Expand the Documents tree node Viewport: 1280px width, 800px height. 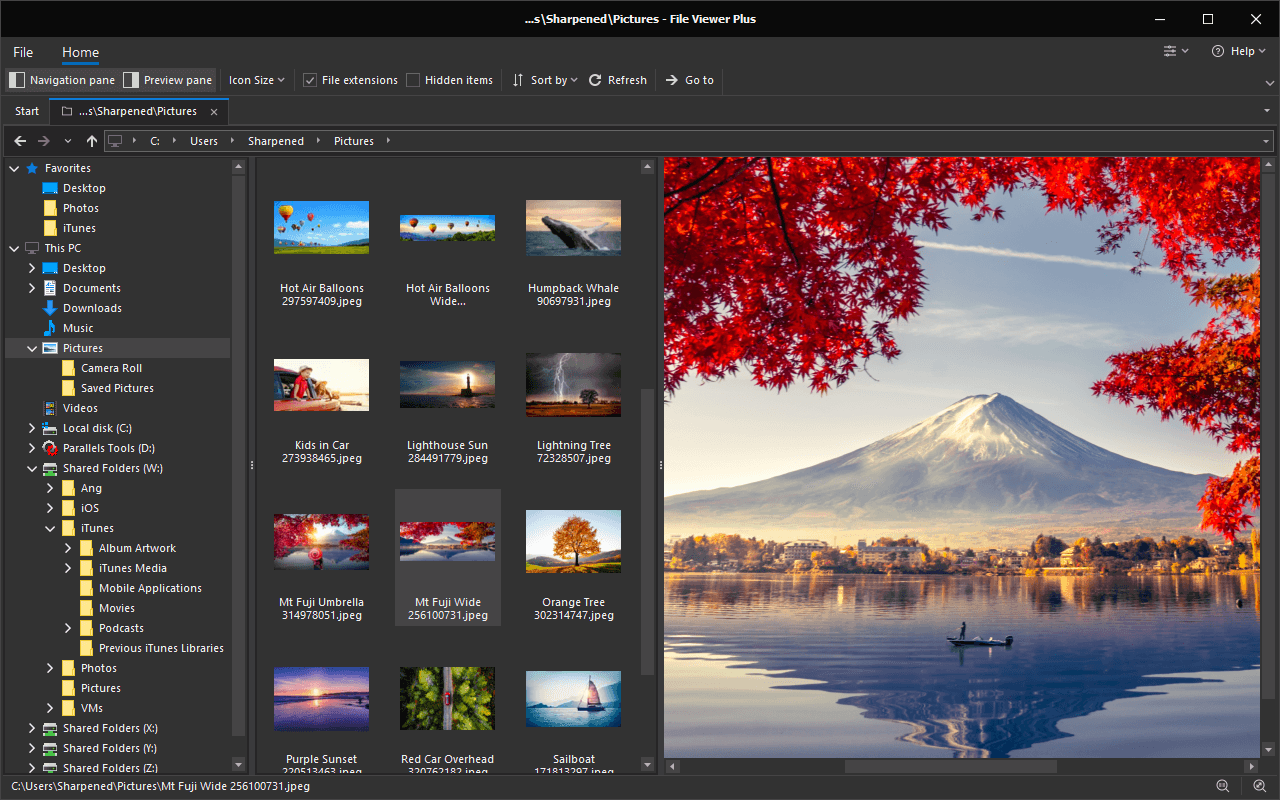coord(32,288)
